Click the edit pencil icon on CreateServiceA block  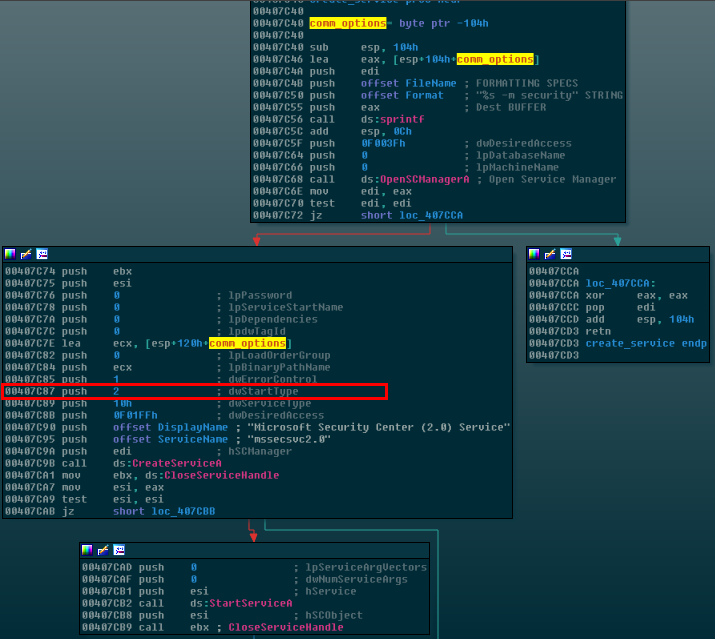click(x=26, y=254)
